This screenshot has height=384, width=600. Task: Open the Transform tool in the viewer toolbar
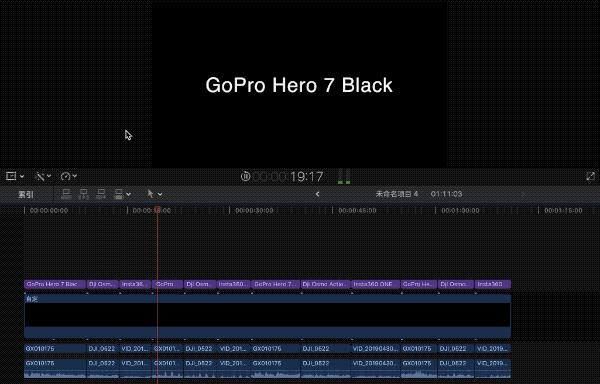pos(11,176)
